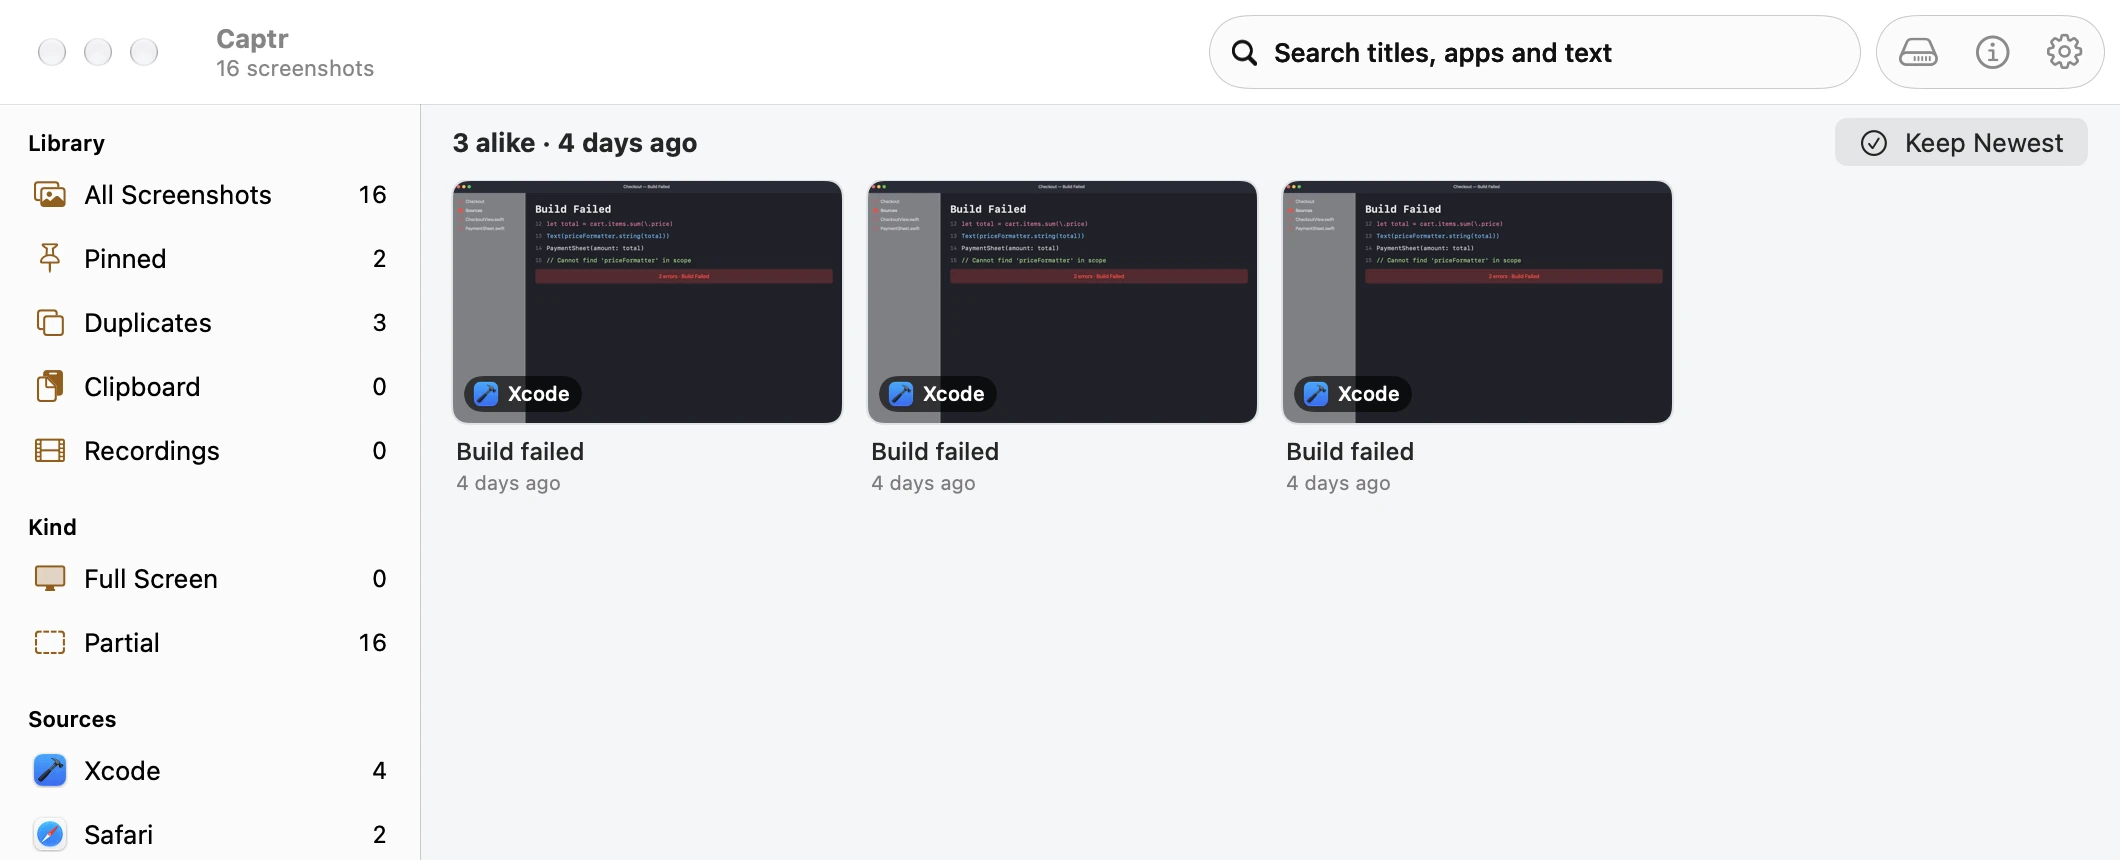Viewport: 2120px width, 860px height.
Task: Open the second Build failed screenshot thumbnail
Action: coord(1062,302)
